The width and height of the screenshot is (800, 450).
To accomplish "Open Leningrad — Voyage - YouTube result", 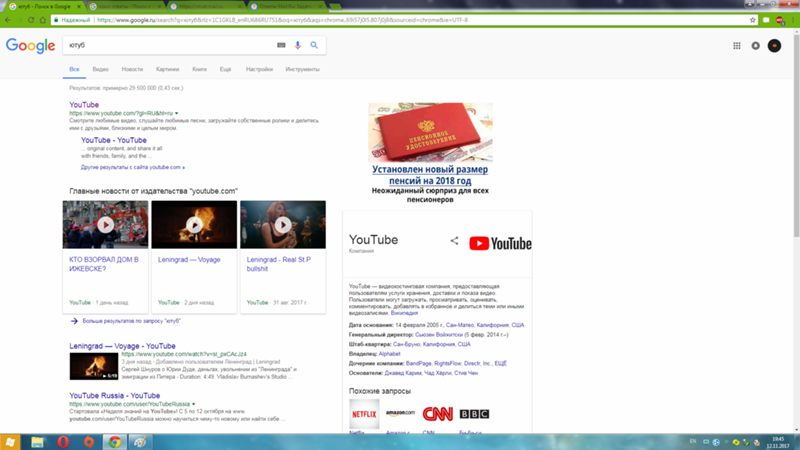I will (122, 346).
